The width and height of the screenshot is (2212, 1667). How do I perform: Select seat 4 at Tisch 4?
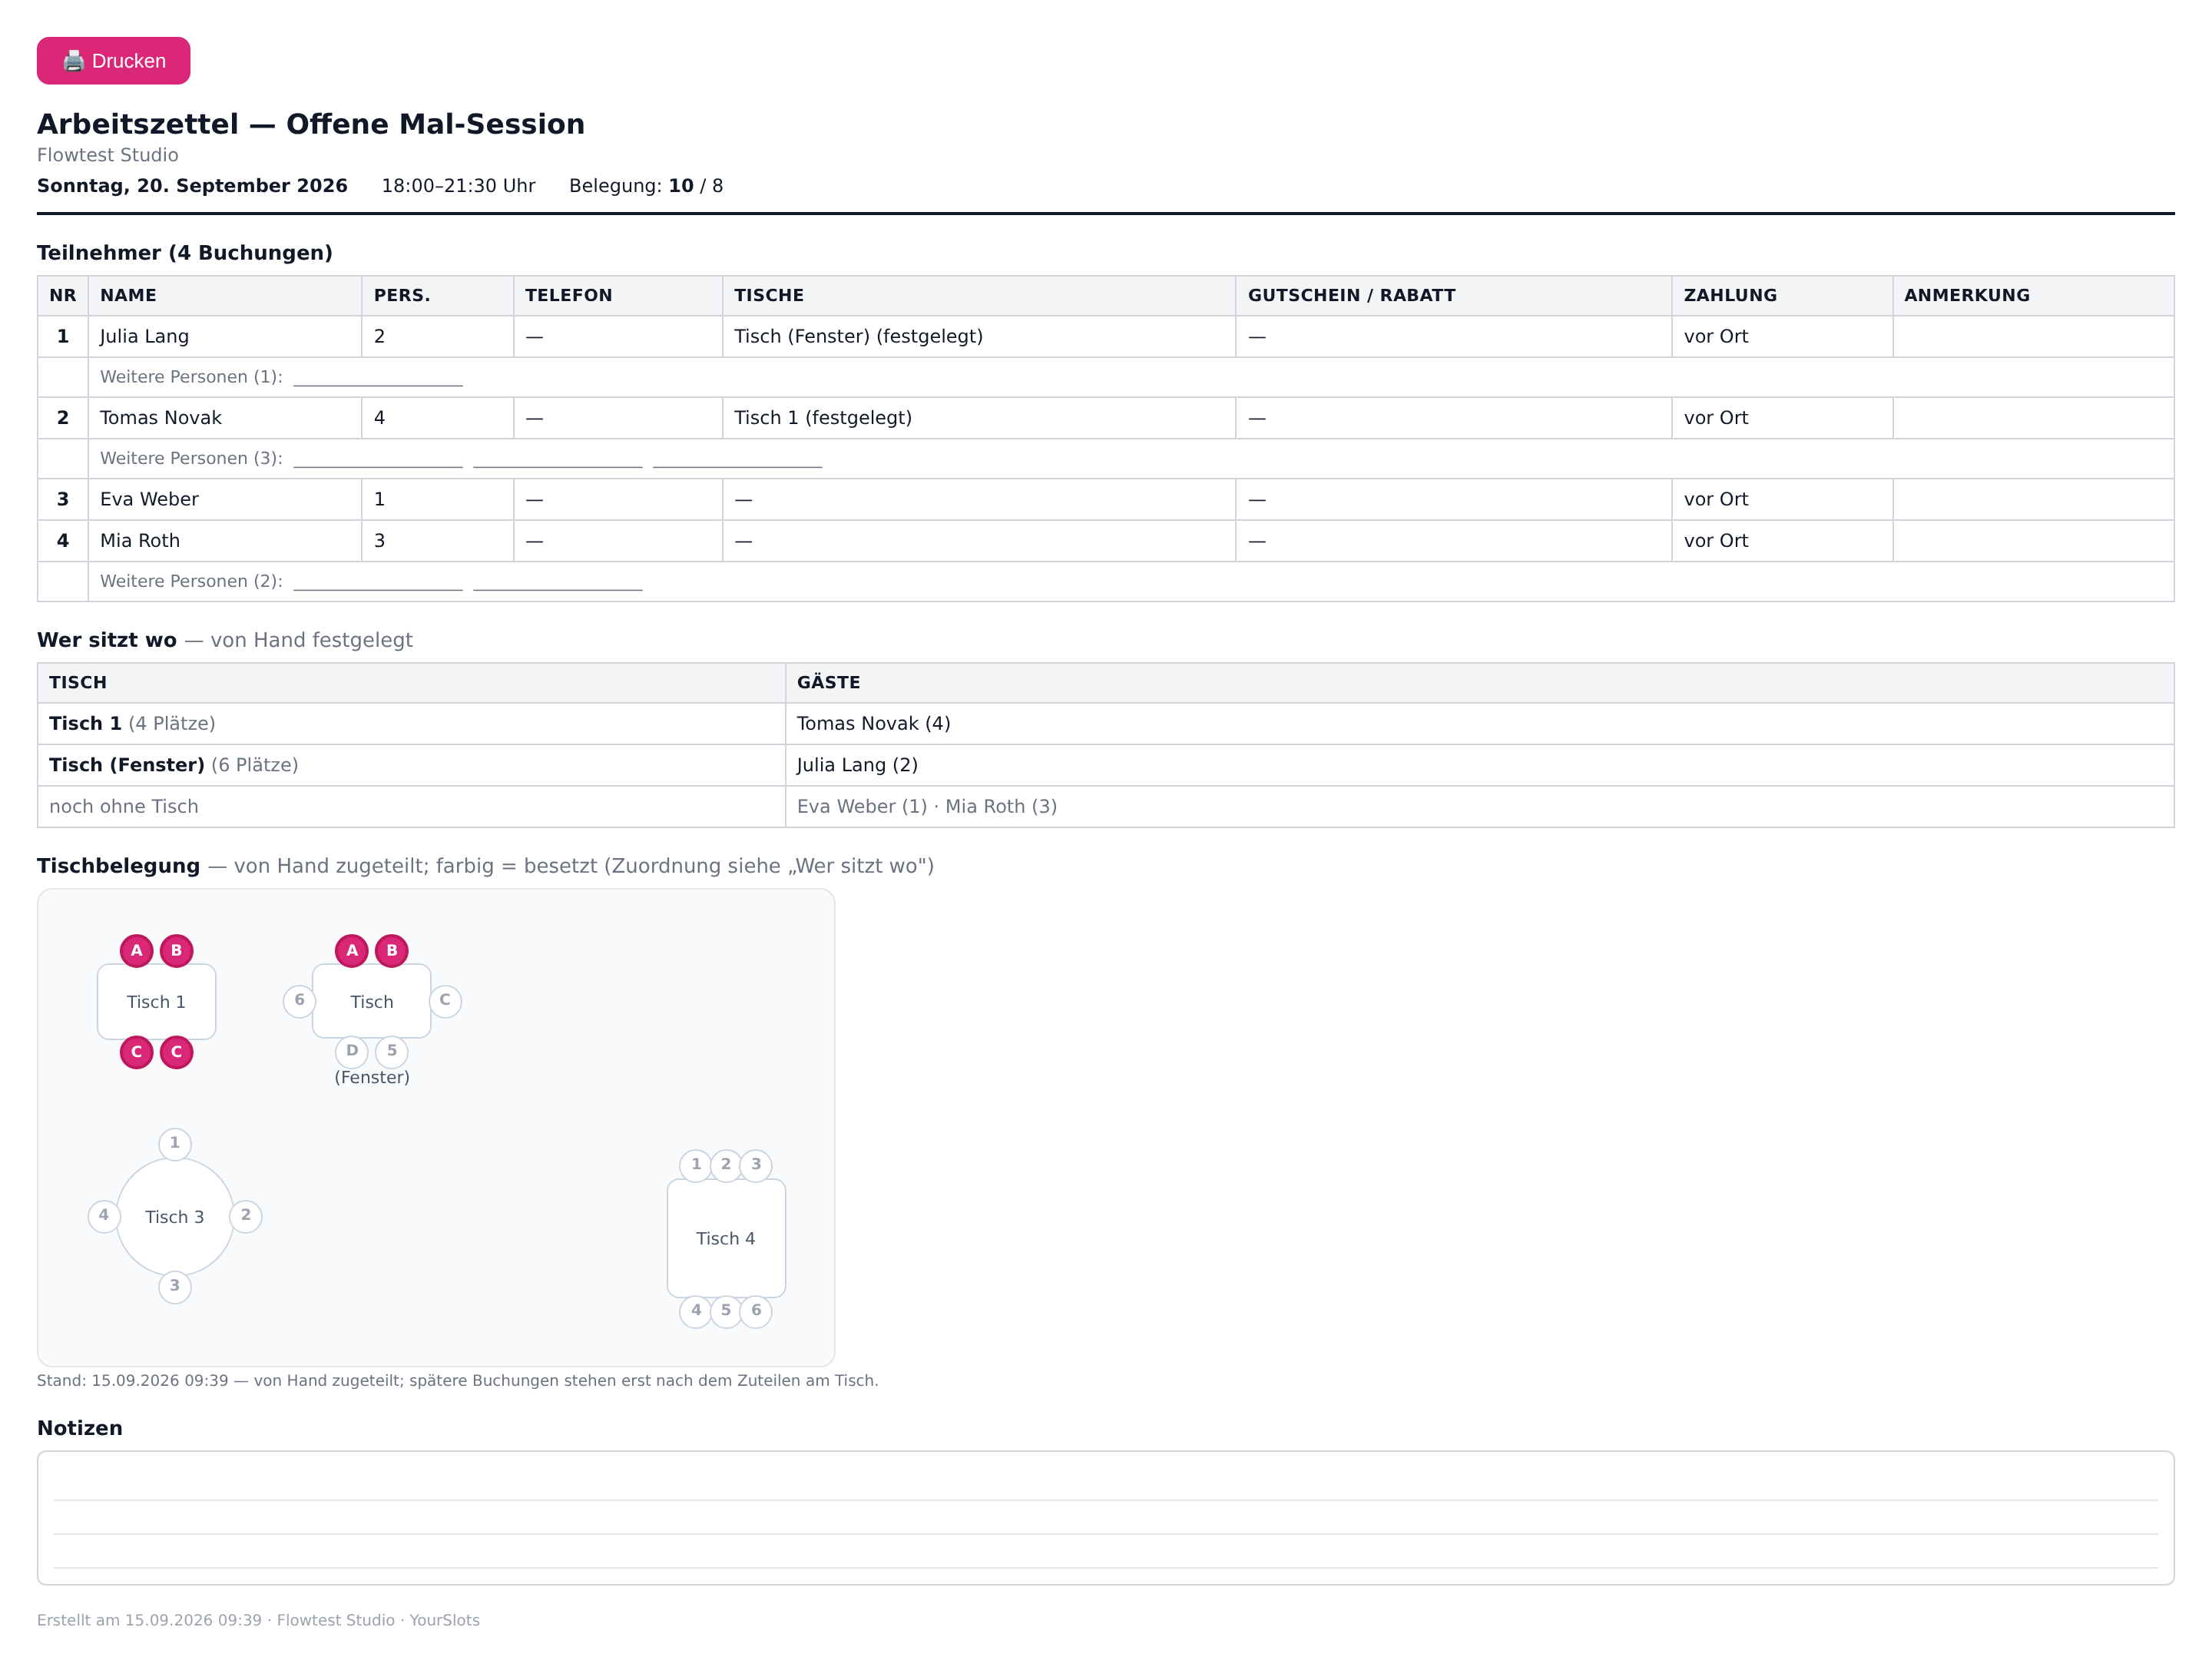tap(696, 1311)
